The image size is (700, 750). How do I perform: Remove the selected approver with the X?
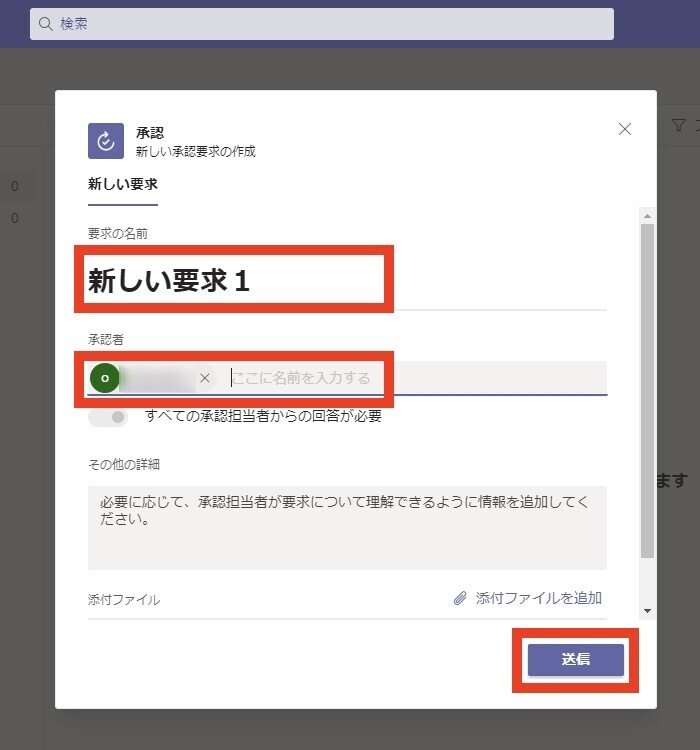click(x=205, y=378)
